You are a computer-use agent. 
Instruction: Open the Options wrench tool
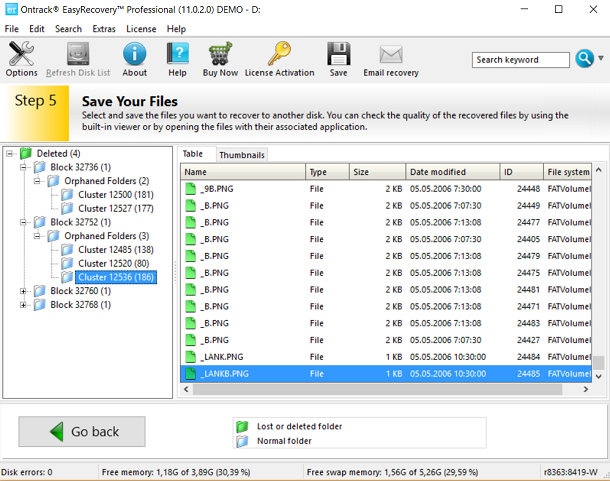click(x=21, y=59)
